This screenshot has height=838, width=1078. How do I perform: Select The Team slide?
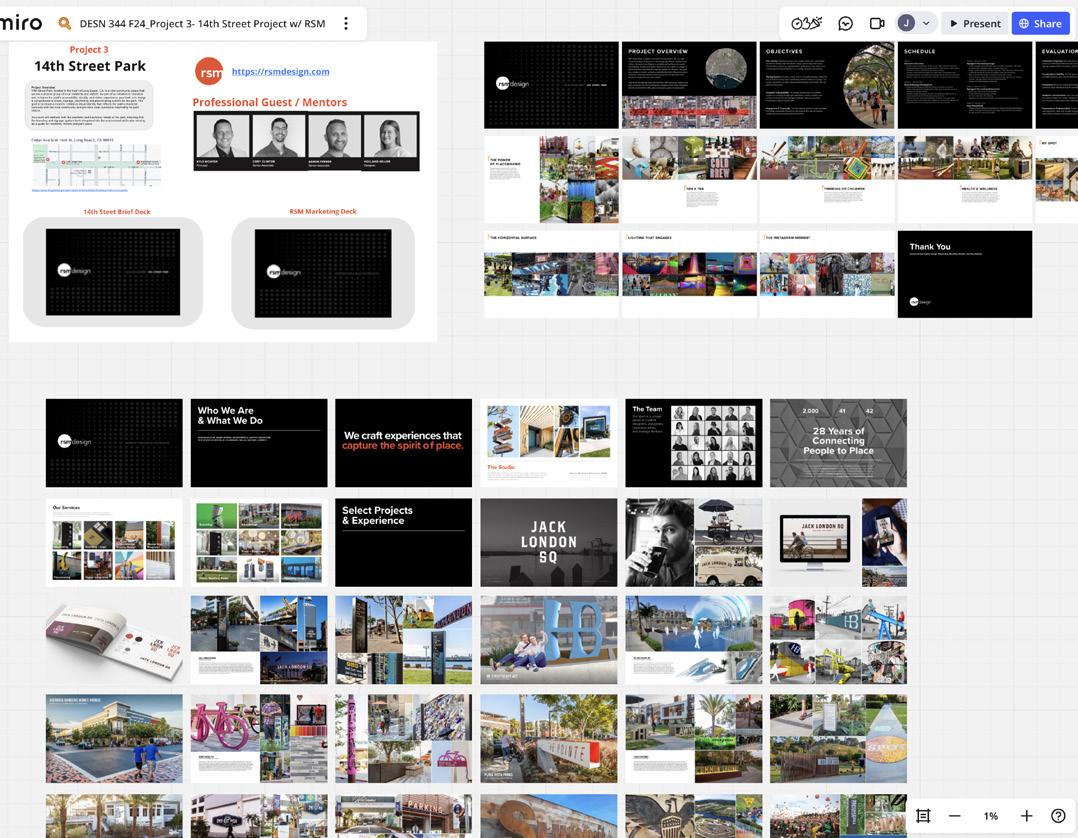point(694,443)
